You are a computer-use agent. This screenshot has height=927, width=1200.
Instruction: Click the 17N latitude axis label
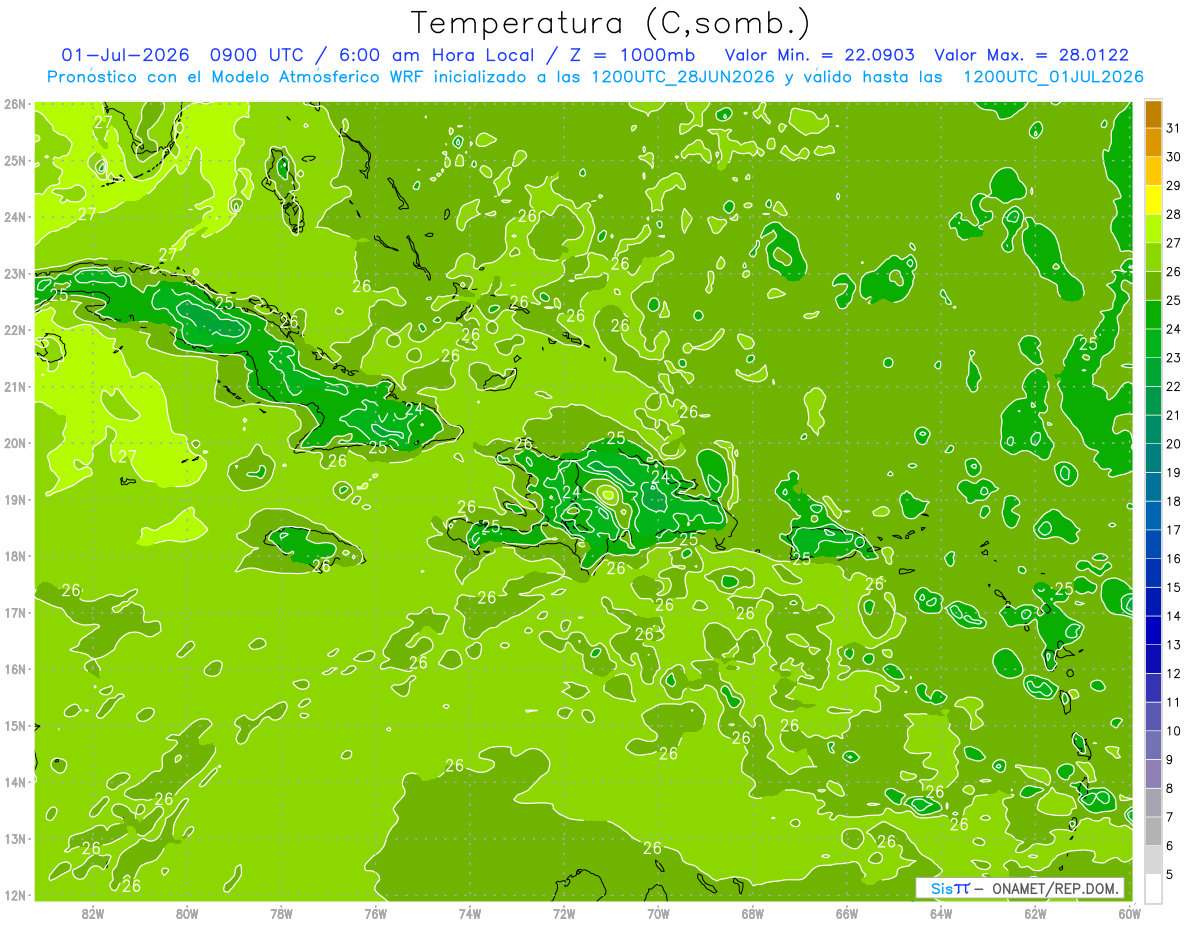coord(15,613)
